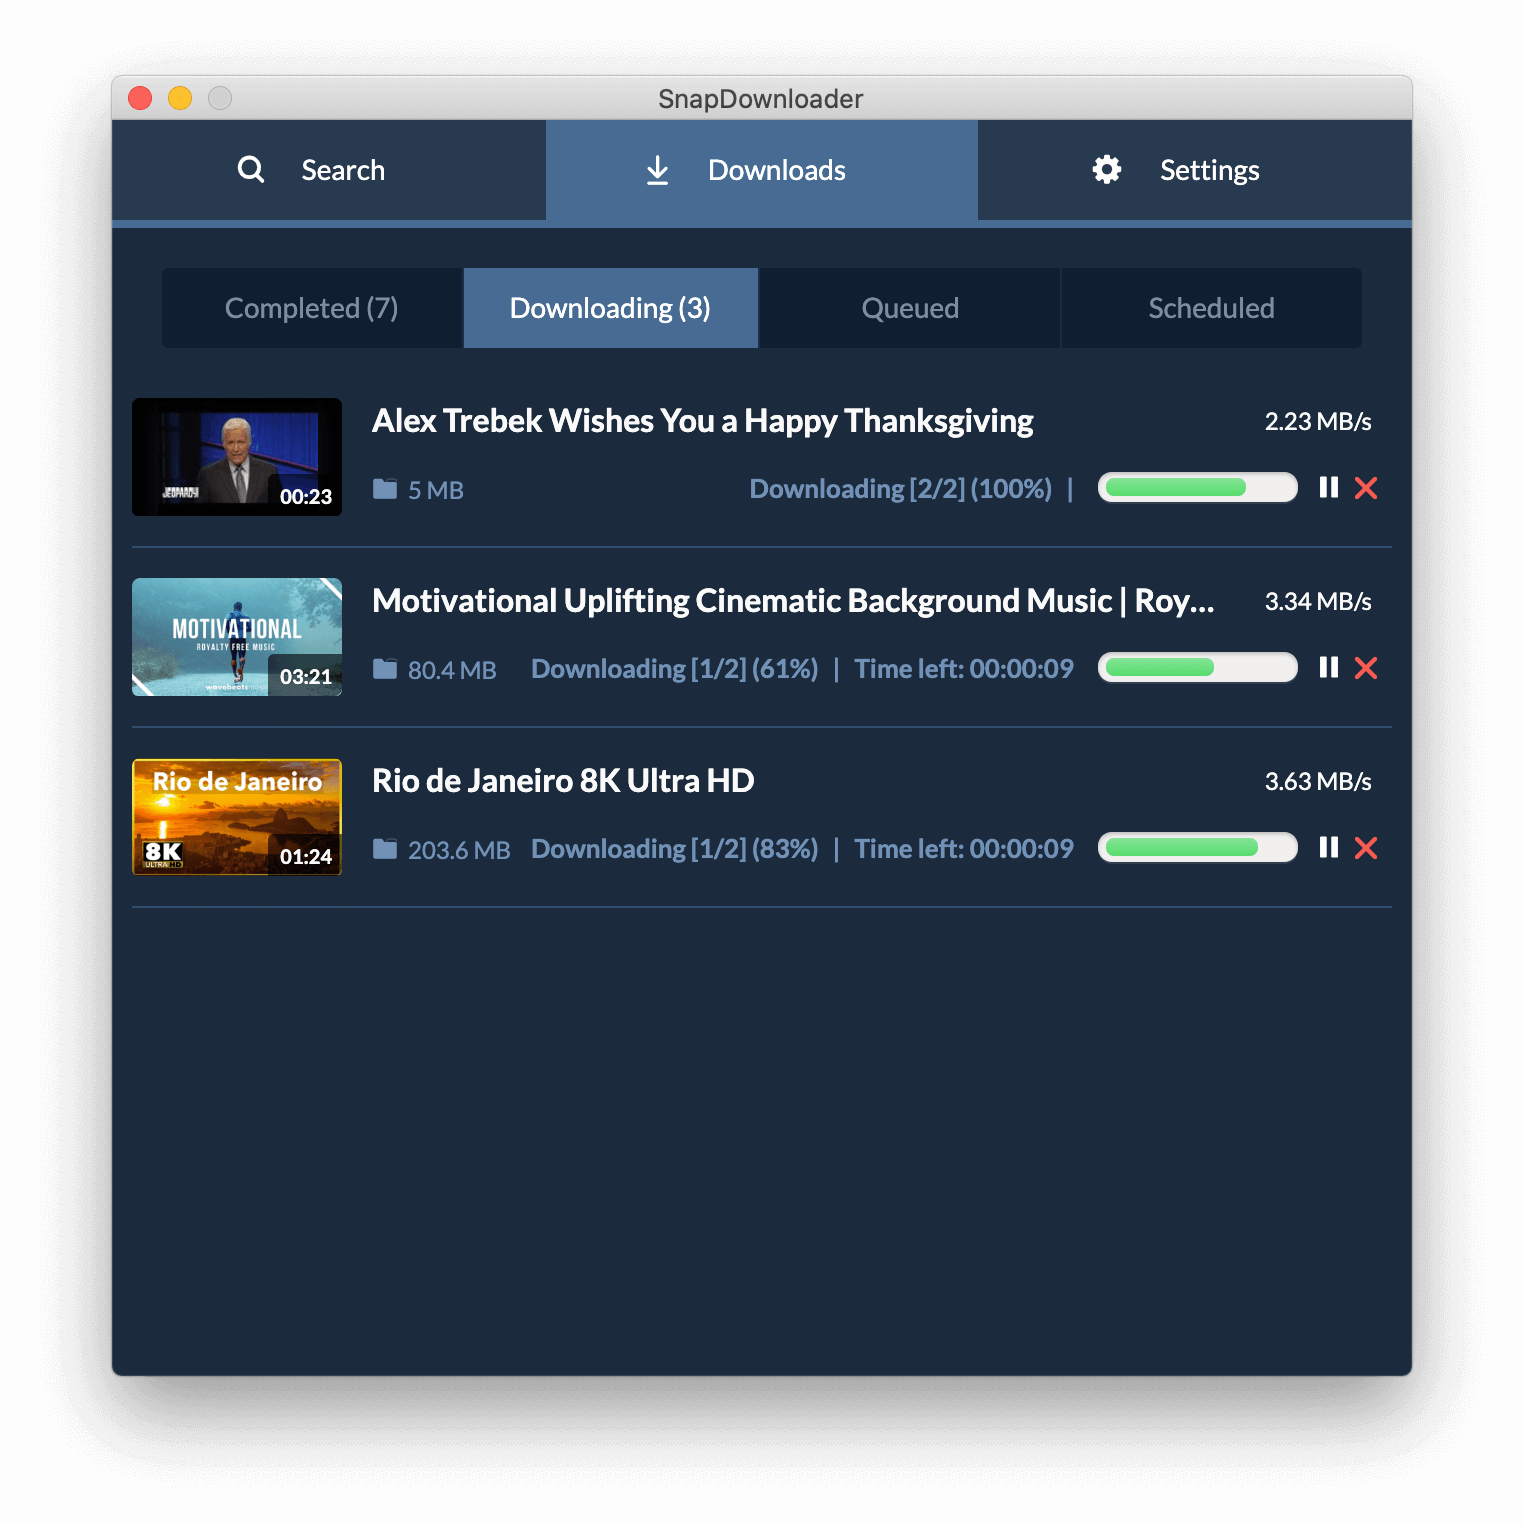Click the Downloading (3) tab
1524x1524 pixels.
tap(610, 308)
